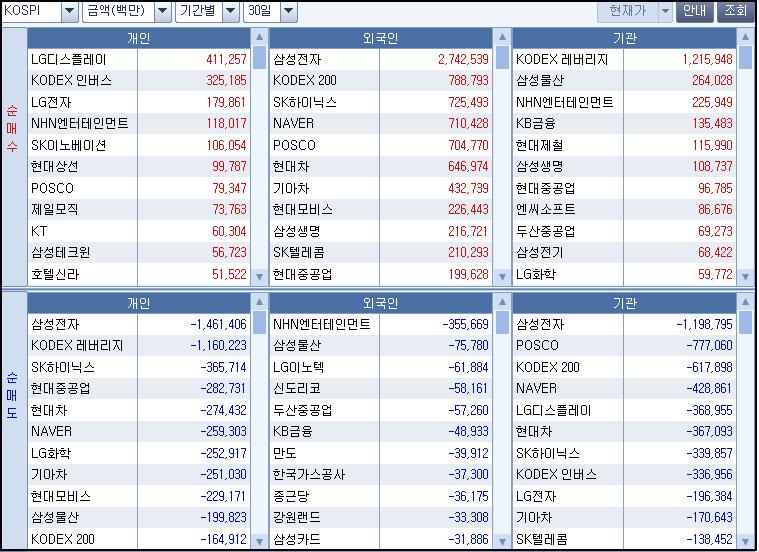
Task: Select 신도리코 in 순매도 외국인 list
Action: 297,388
